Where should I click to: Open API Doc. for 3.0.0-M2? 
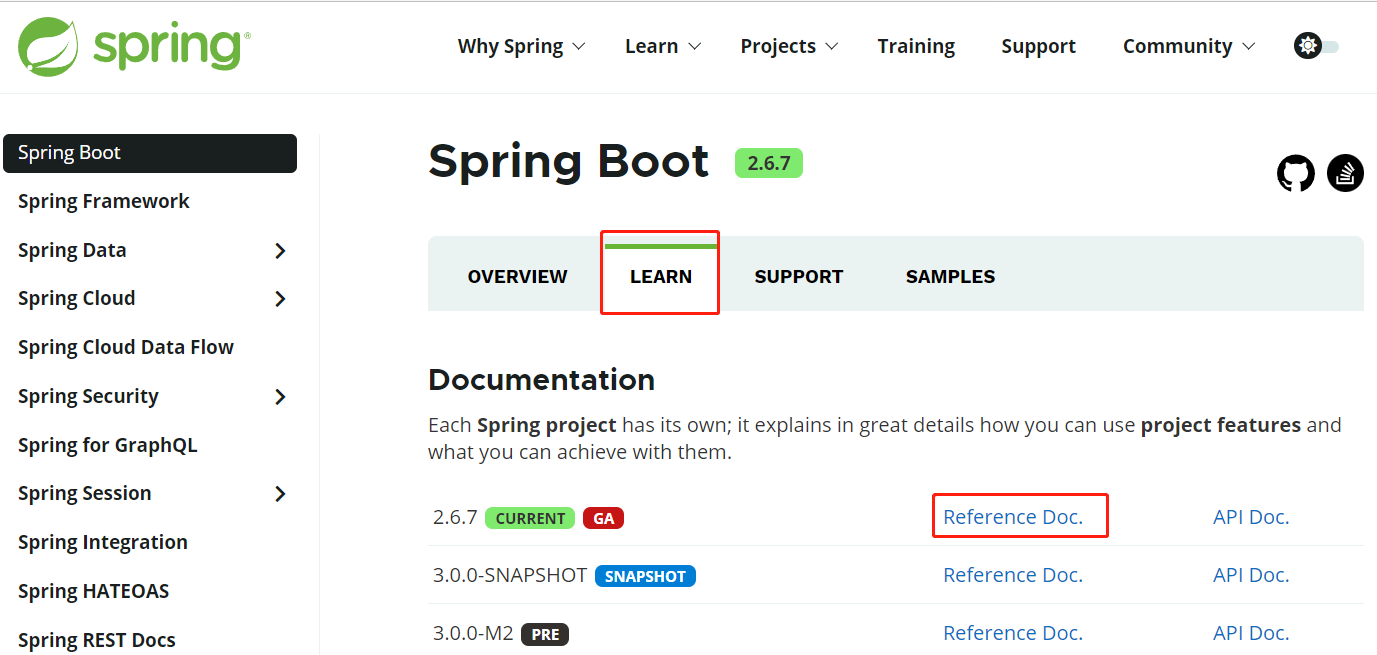click(1251, 633)
